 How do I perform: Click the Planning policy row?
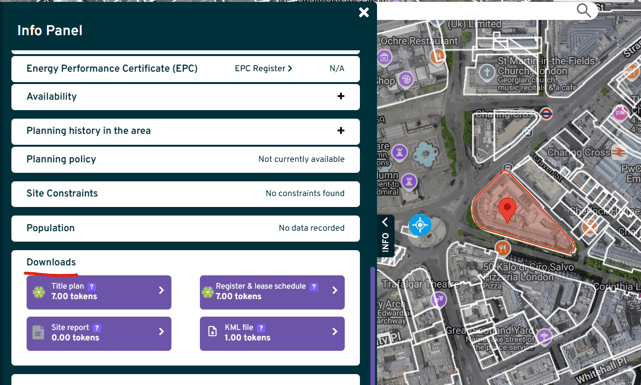click(x=186, y=159)
